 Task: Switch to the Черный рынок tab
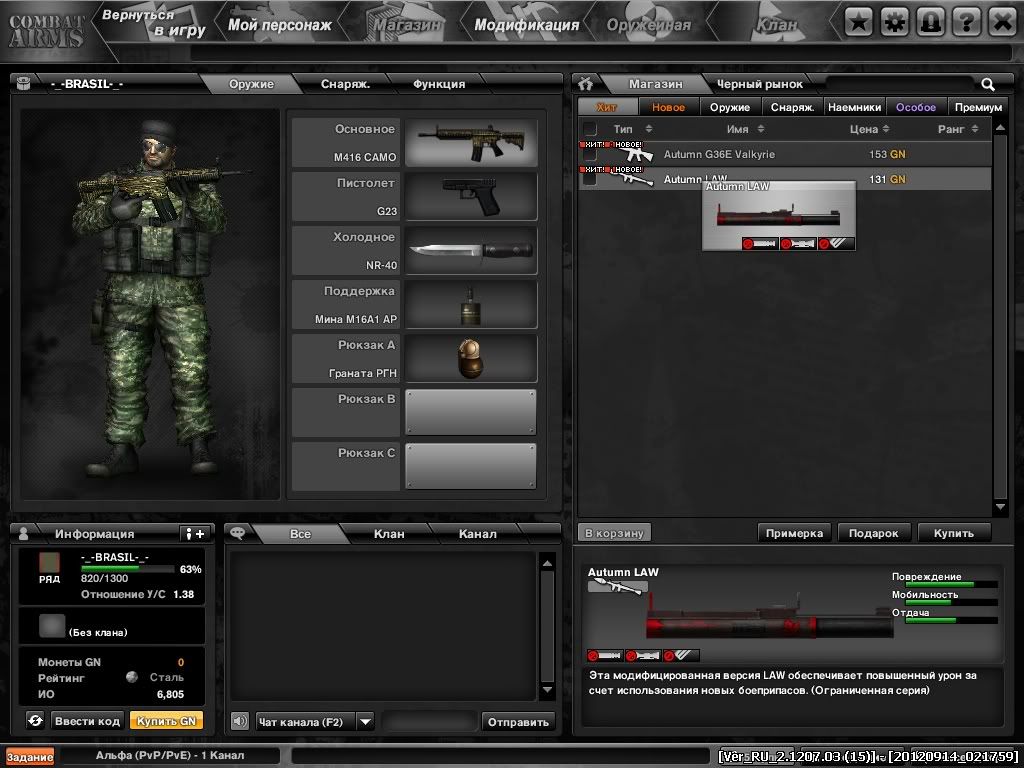pos(760,85)
